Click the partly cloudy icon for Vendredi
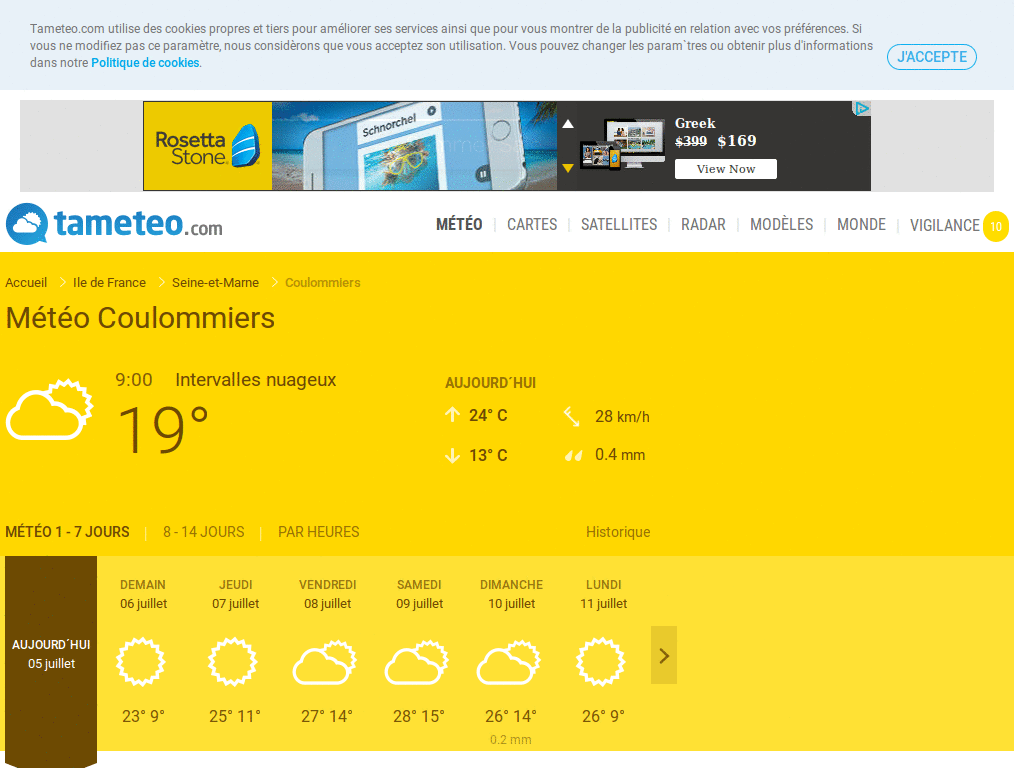 click(x=325, y=663)
